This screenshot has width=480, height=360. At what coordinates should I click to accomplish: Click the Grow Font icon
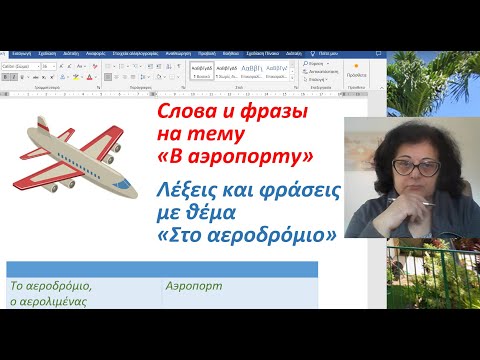pos(61,66)
